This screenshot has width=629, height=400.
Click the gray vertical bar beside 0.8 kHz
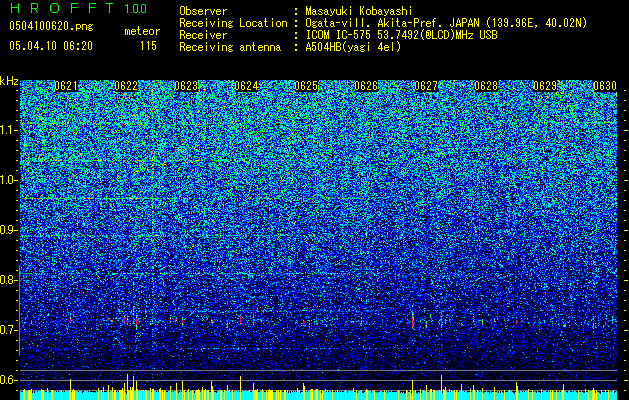coord(19,310)
